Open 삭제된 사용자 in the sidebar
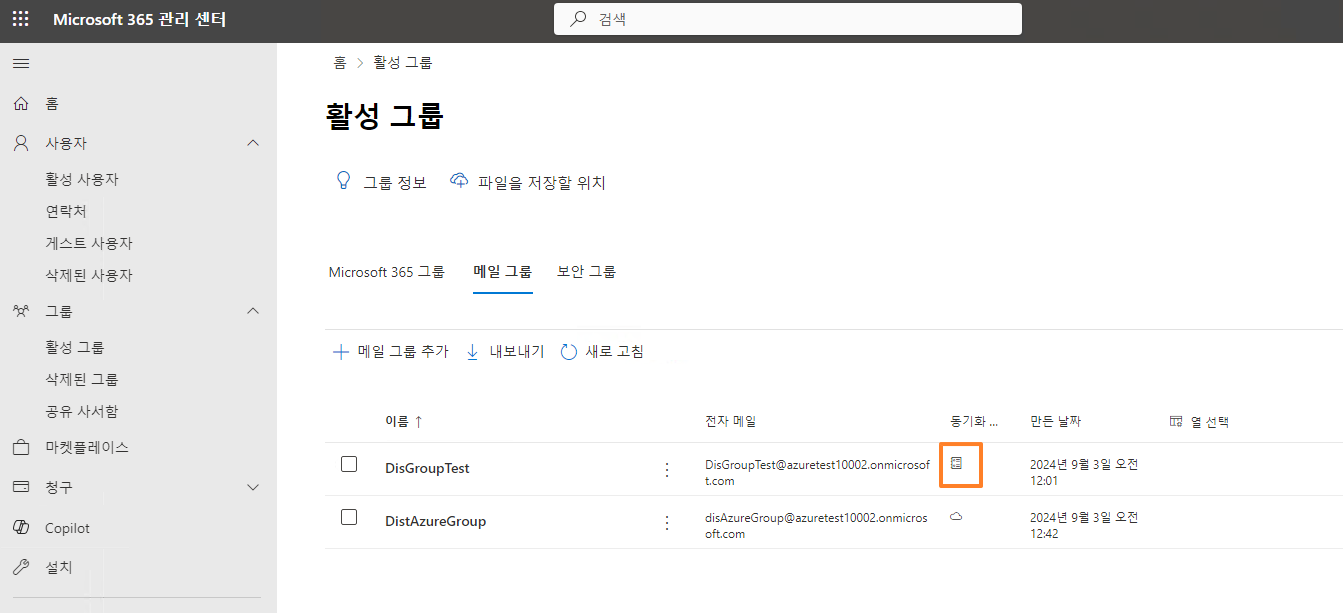The width and height of the screenshot is (1343, 613). click(89, 275)
